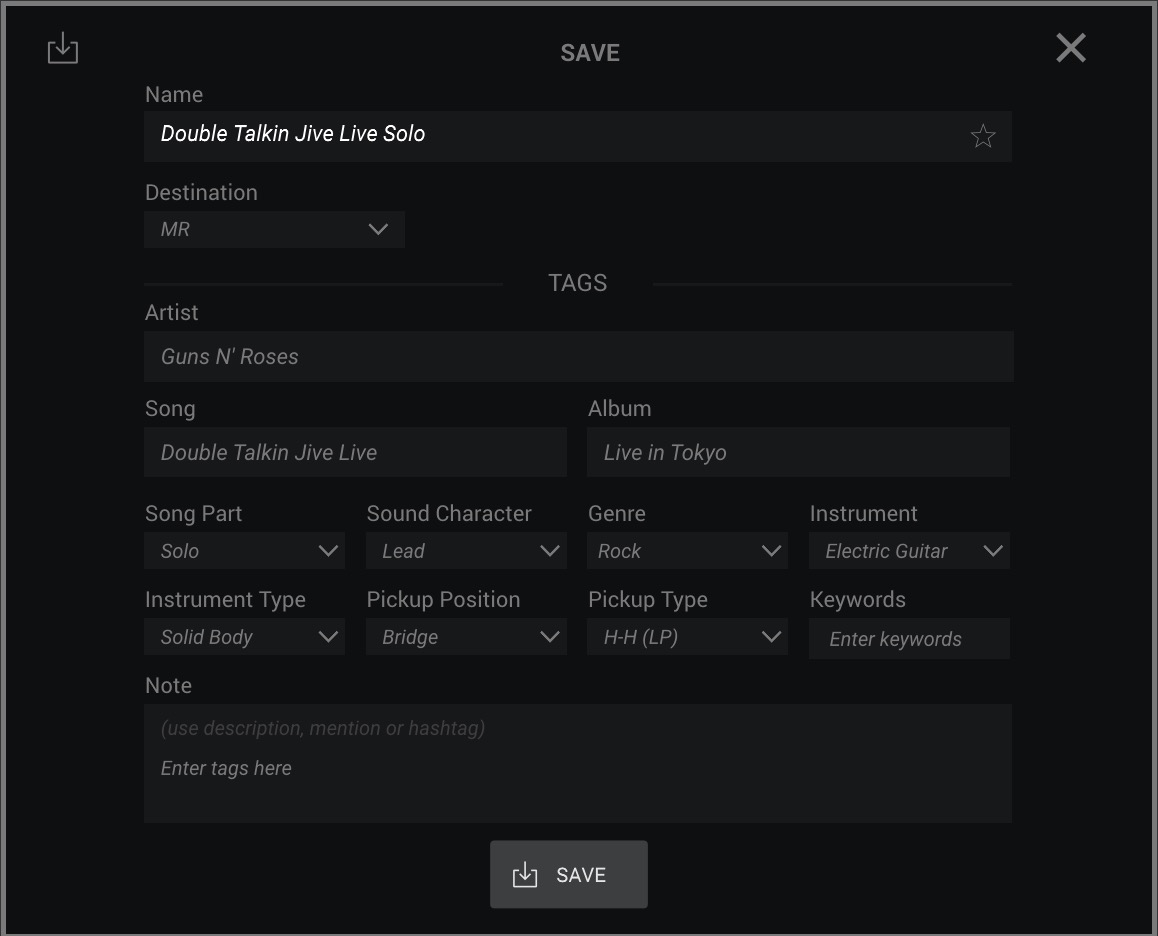Click the SAVE button at the bottom

569,875
